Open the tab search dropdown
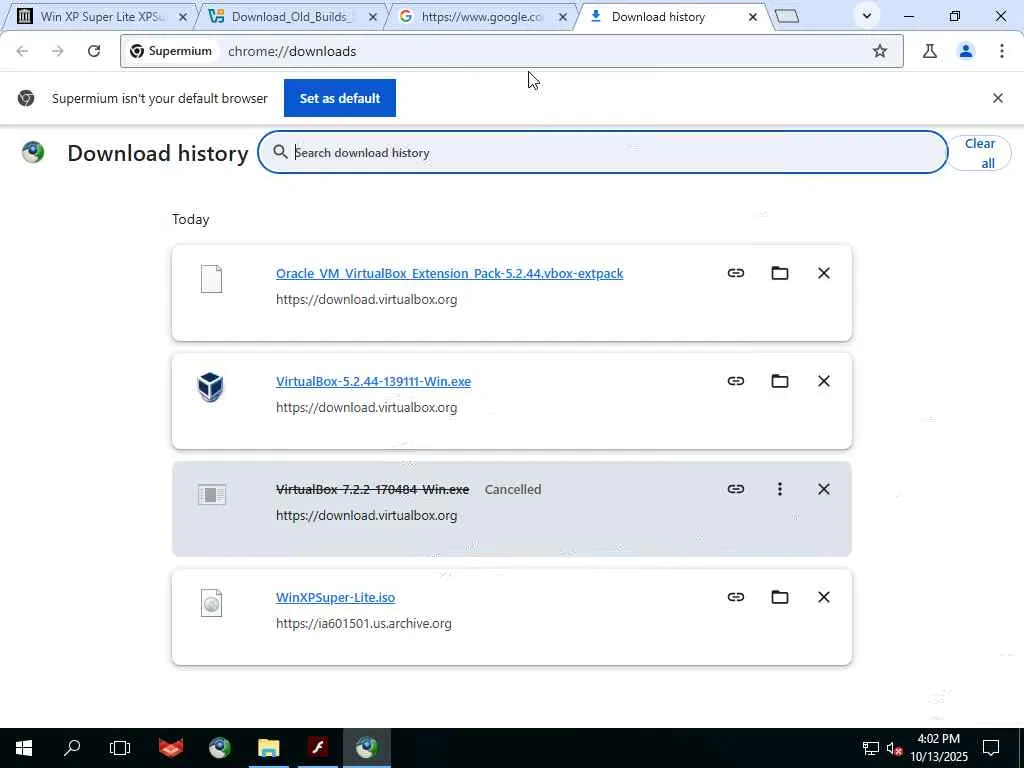 [867, 16]
